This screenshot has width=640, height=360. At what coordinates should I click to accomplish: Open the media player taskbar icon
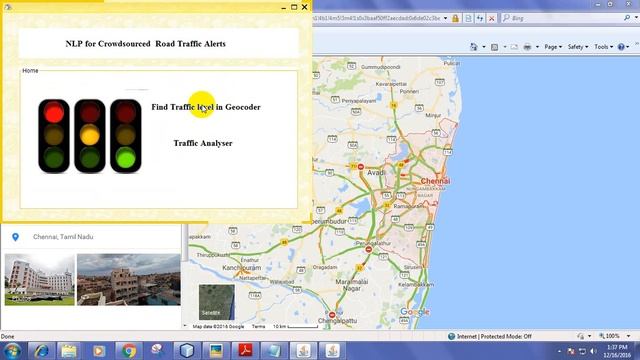(x=98, y=351)
